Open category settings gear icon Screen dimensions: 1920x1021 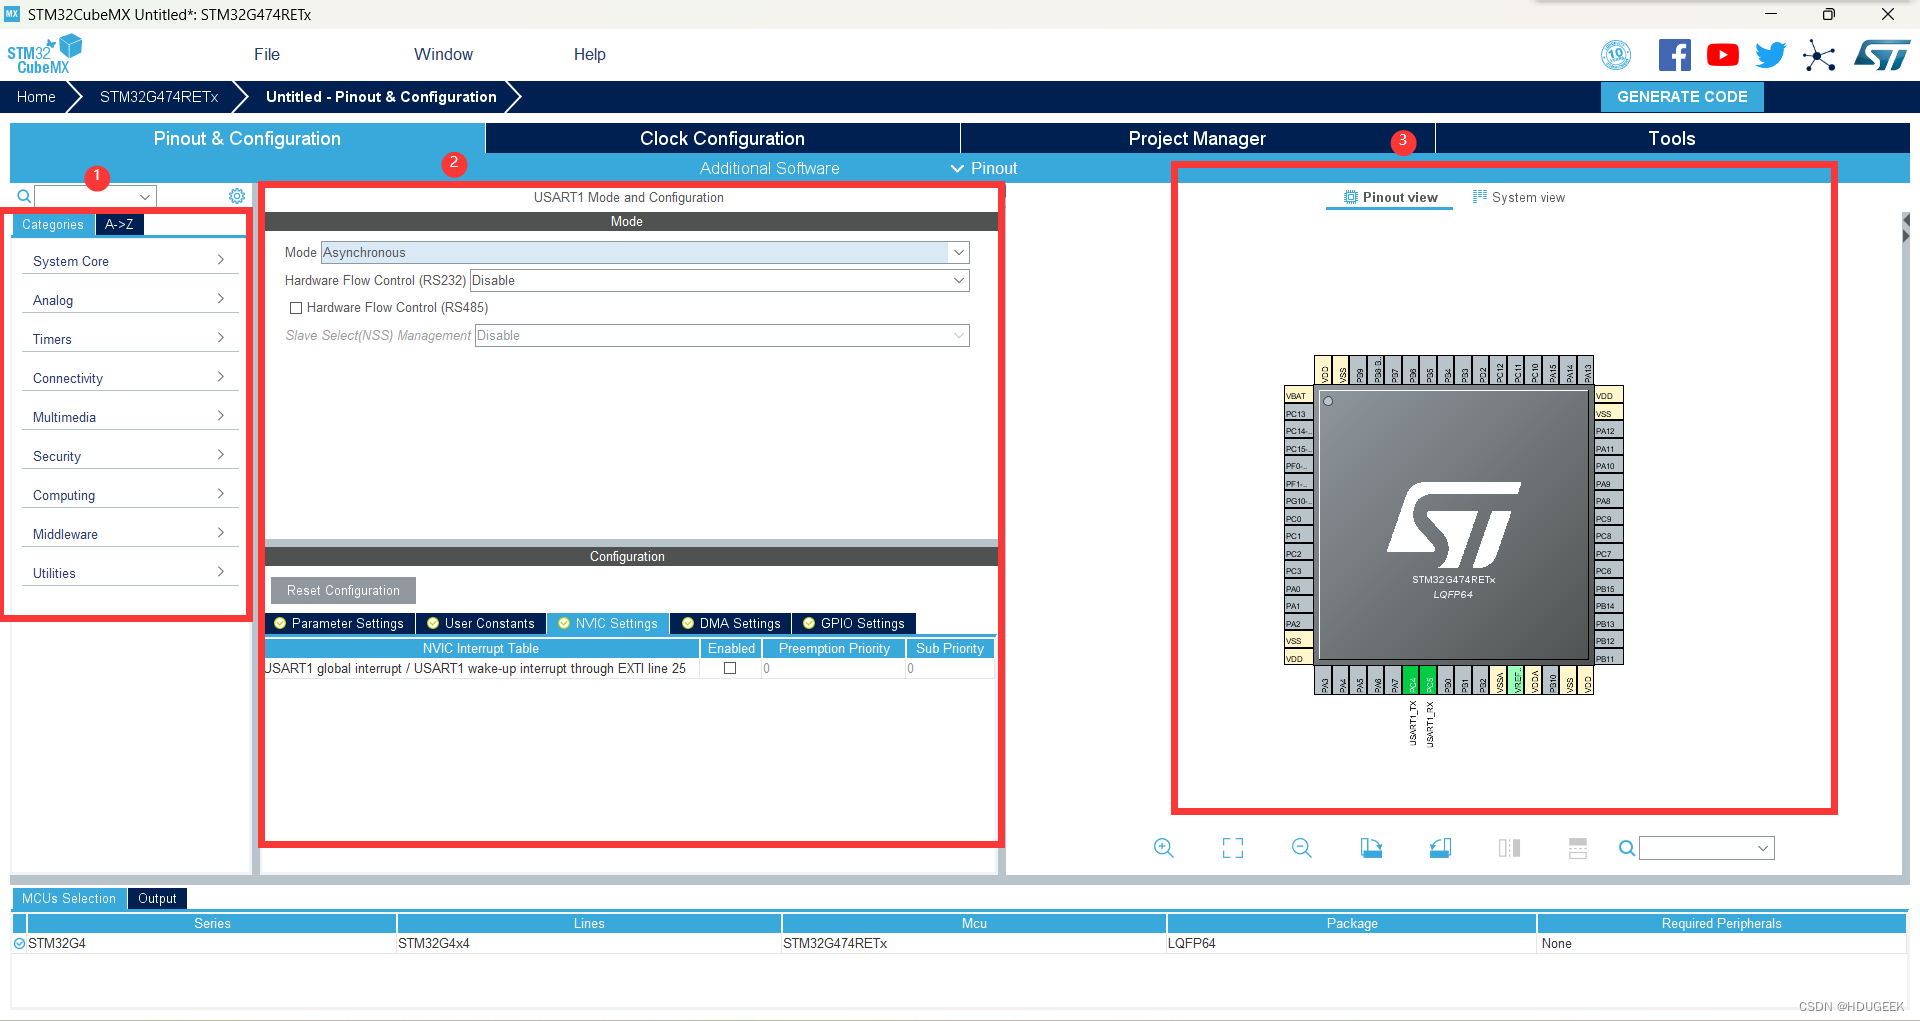237,196
